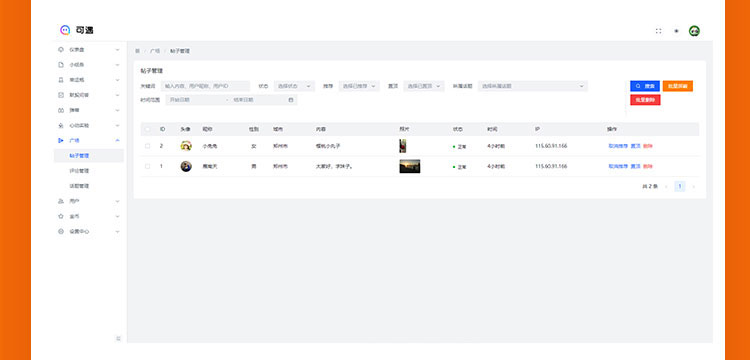The width and height of the screenshot is (750, 360).
Task: Click the red 批量删除 button
Action: [645, 100]
